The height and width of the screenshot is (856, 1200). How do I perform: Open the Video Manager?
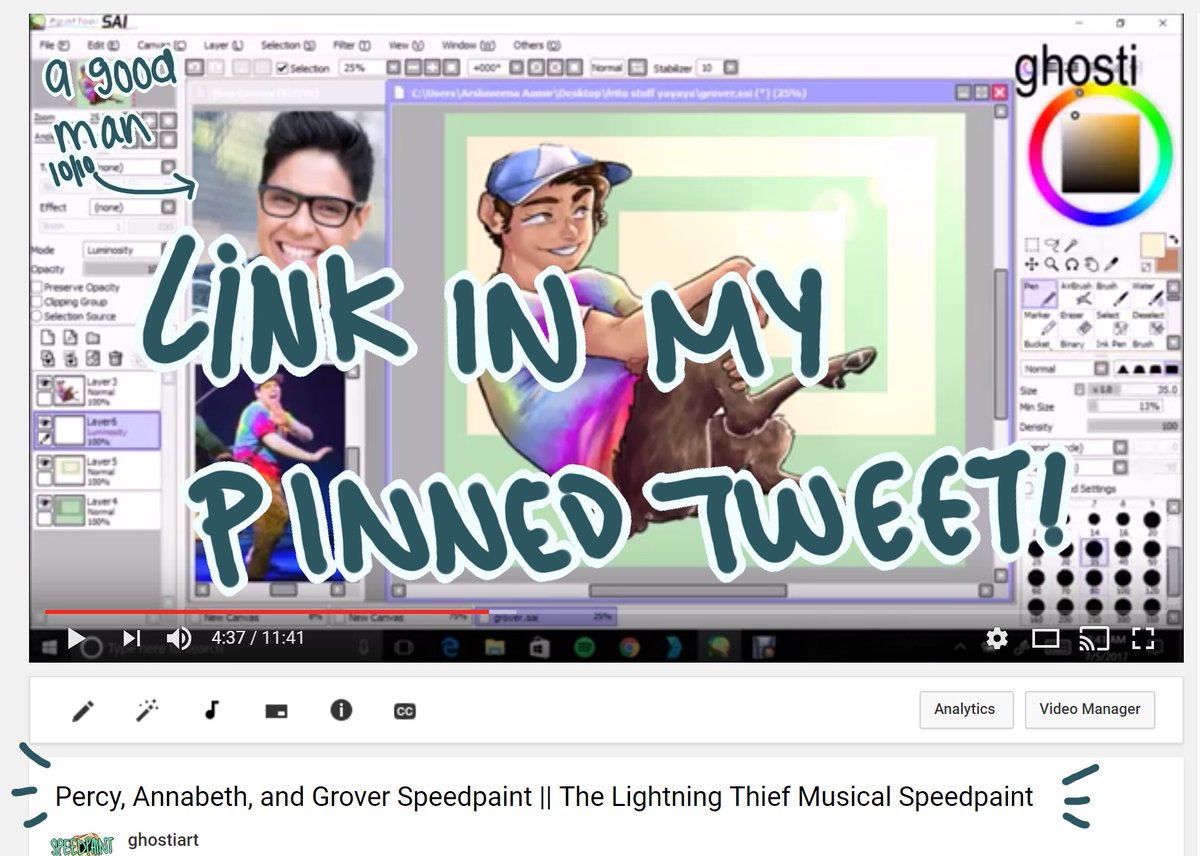pos(1090,709)
